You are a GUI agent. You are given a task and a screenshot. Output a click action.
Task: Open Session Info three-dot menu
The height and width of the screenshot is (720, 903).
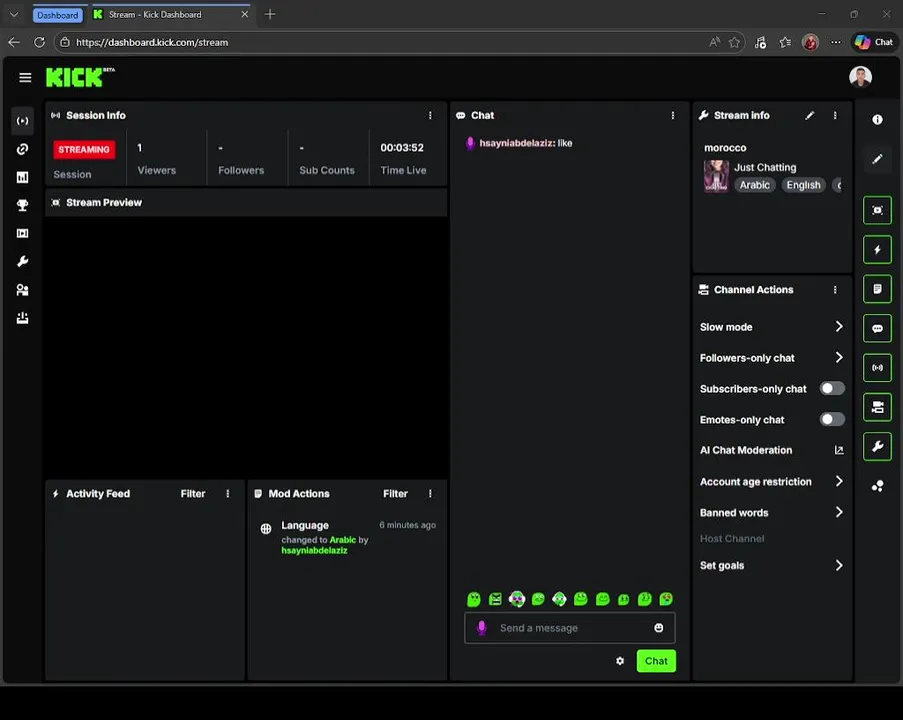click(x=430, y=115)
